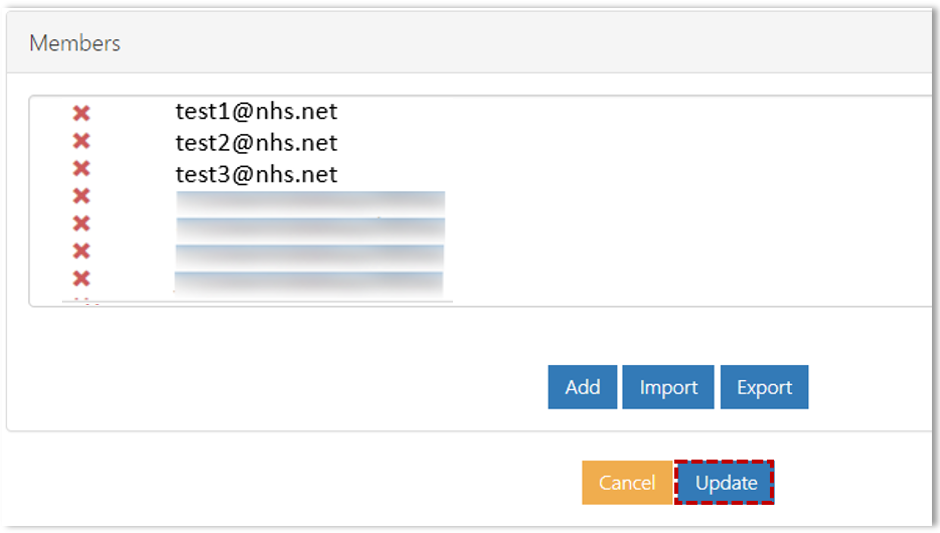The height and width of the screenshot is (533, 940).
Task: Cancel the membership changes
Action: (627, 483)
